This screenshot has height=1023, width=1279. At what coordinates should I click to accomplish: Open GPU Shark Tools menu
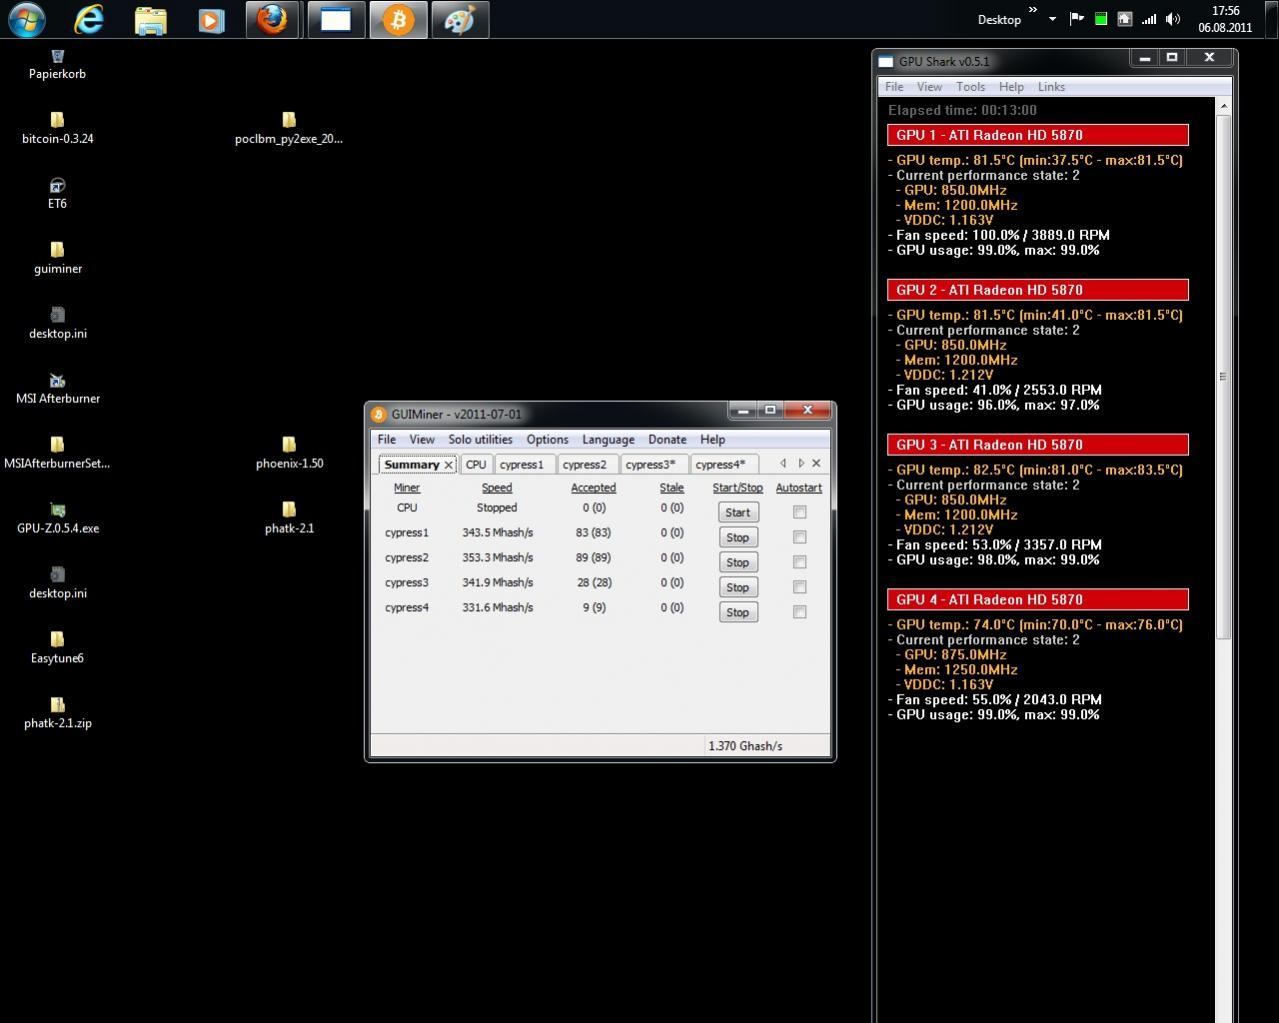click(970, 87)
